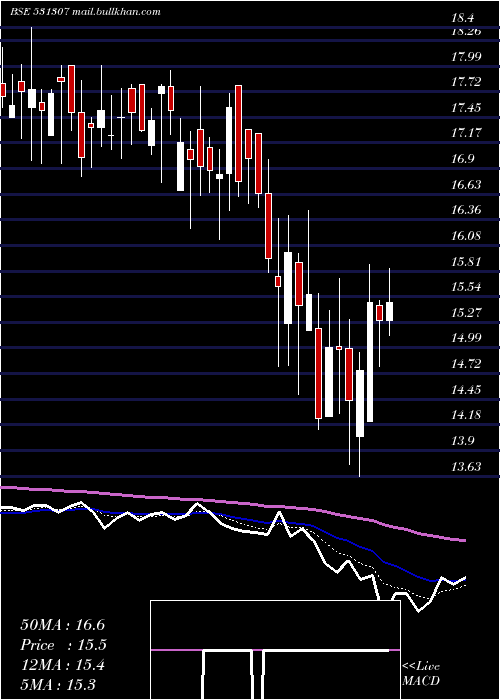Click the 17.45 price axis label
The image size is (500, 700).
(466, 108)
